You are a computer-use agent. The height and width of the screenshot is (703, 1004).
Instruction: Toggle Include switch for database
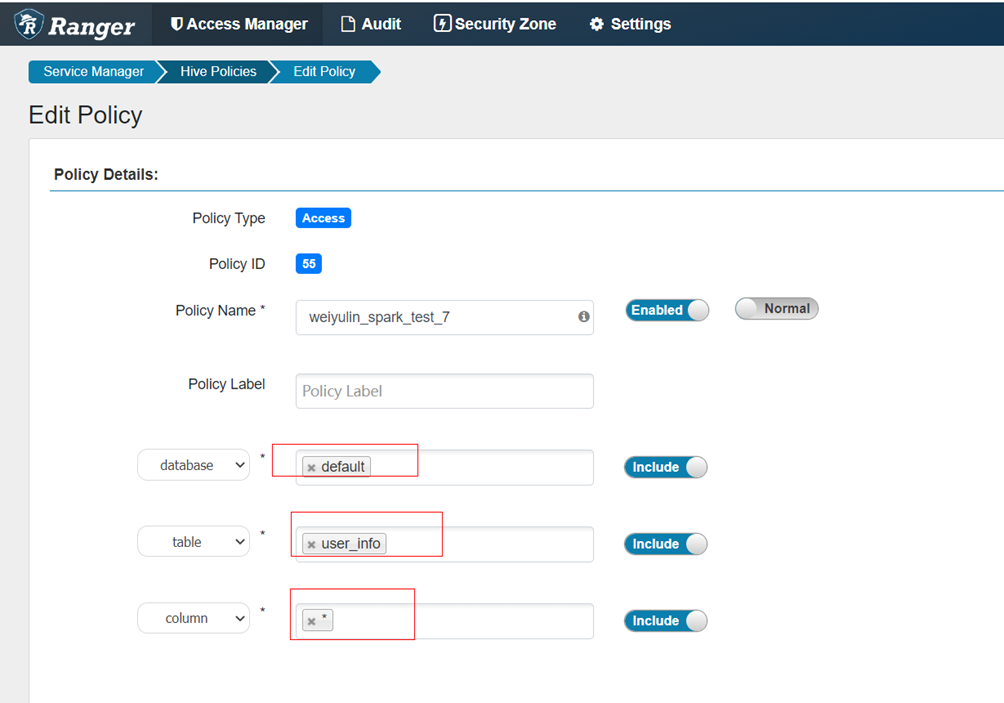coord(665,467)
